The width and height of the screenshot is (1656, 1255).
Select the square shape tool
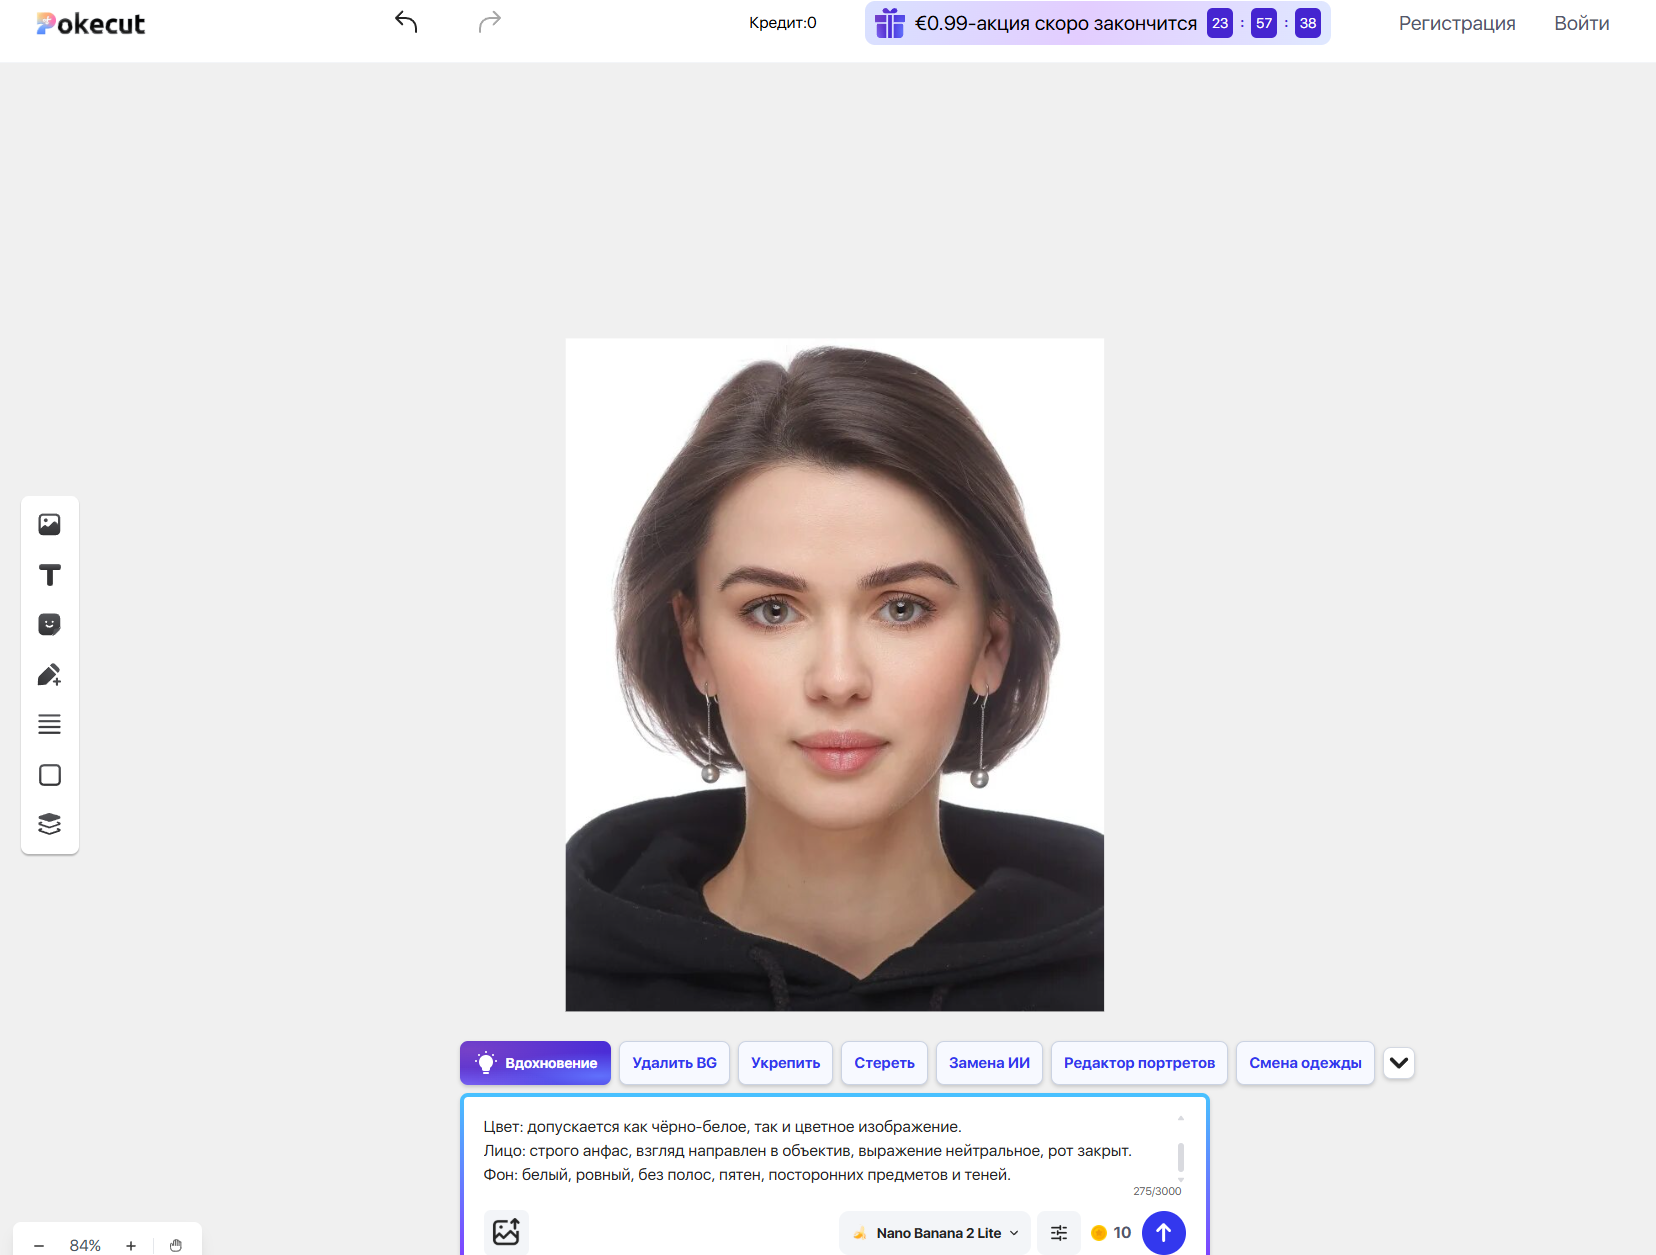(x=49, y=775)
